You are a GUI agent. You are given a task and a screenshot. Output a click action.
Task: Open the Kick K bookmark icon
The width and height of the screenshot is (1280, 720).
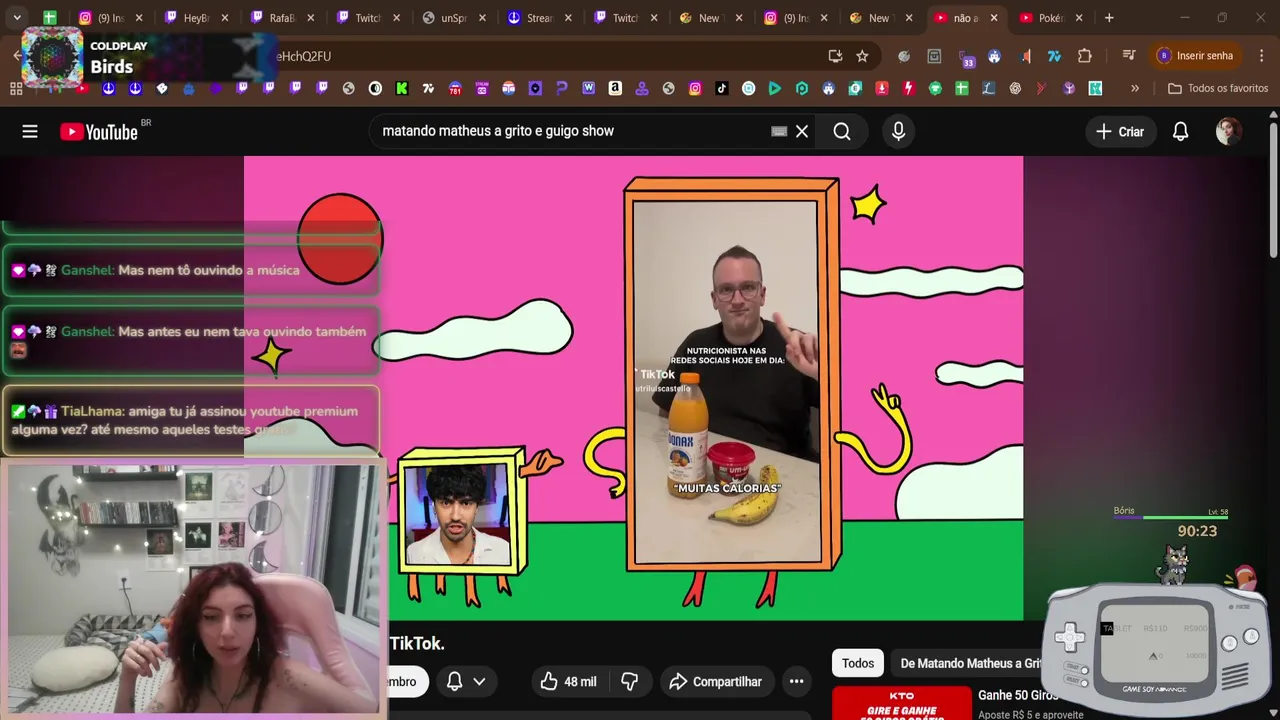click(402, 88)
